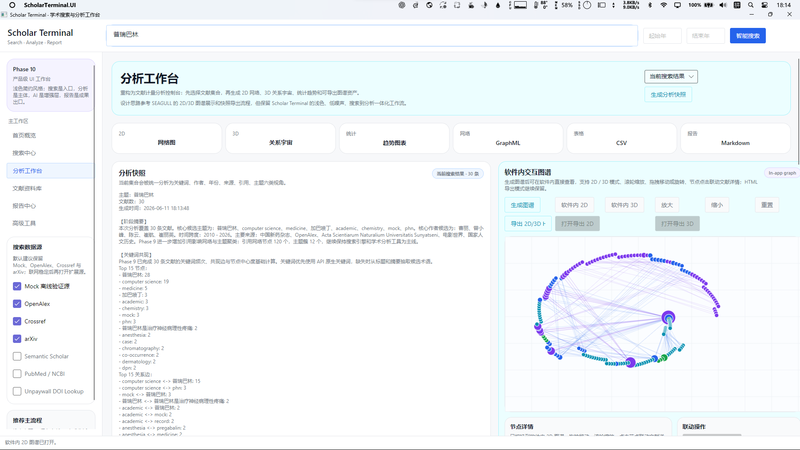Open Bluetooth status in the menu bar
Image resolution: width=800 pixels, height=450 pixels.
click(x=650, y=5)
